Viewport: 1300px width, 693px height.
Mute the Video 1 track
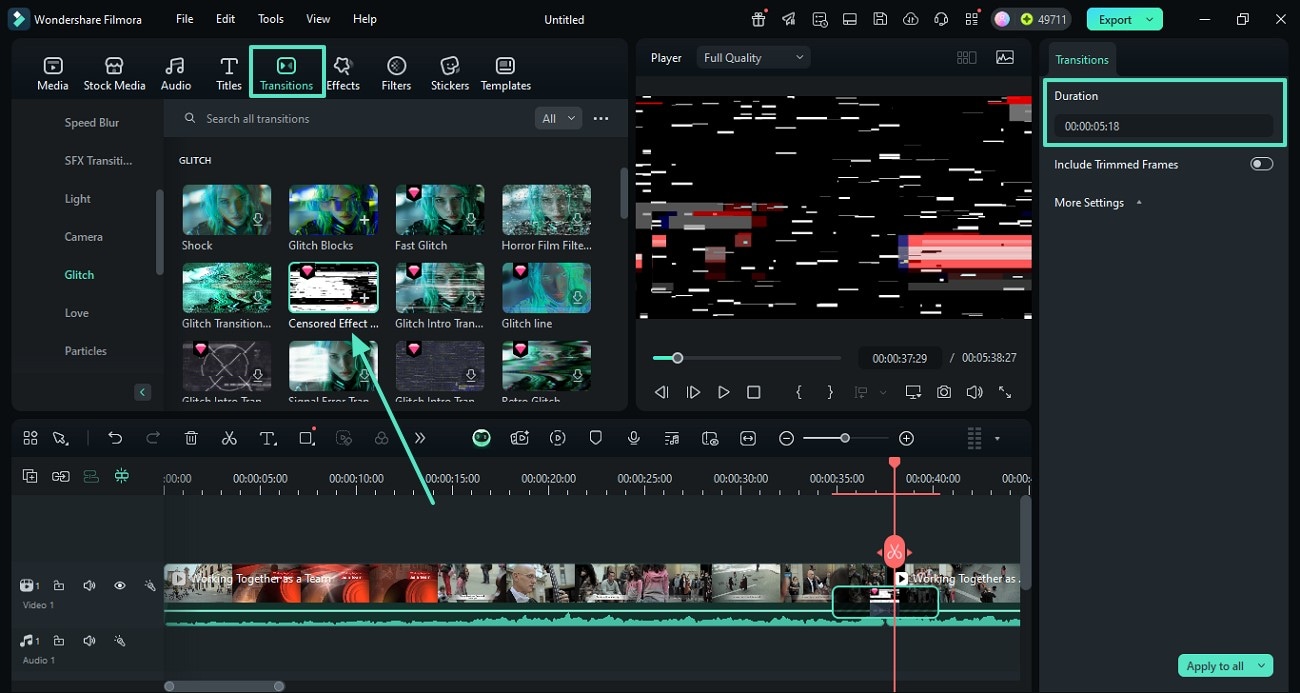click(x=89, y=586)
